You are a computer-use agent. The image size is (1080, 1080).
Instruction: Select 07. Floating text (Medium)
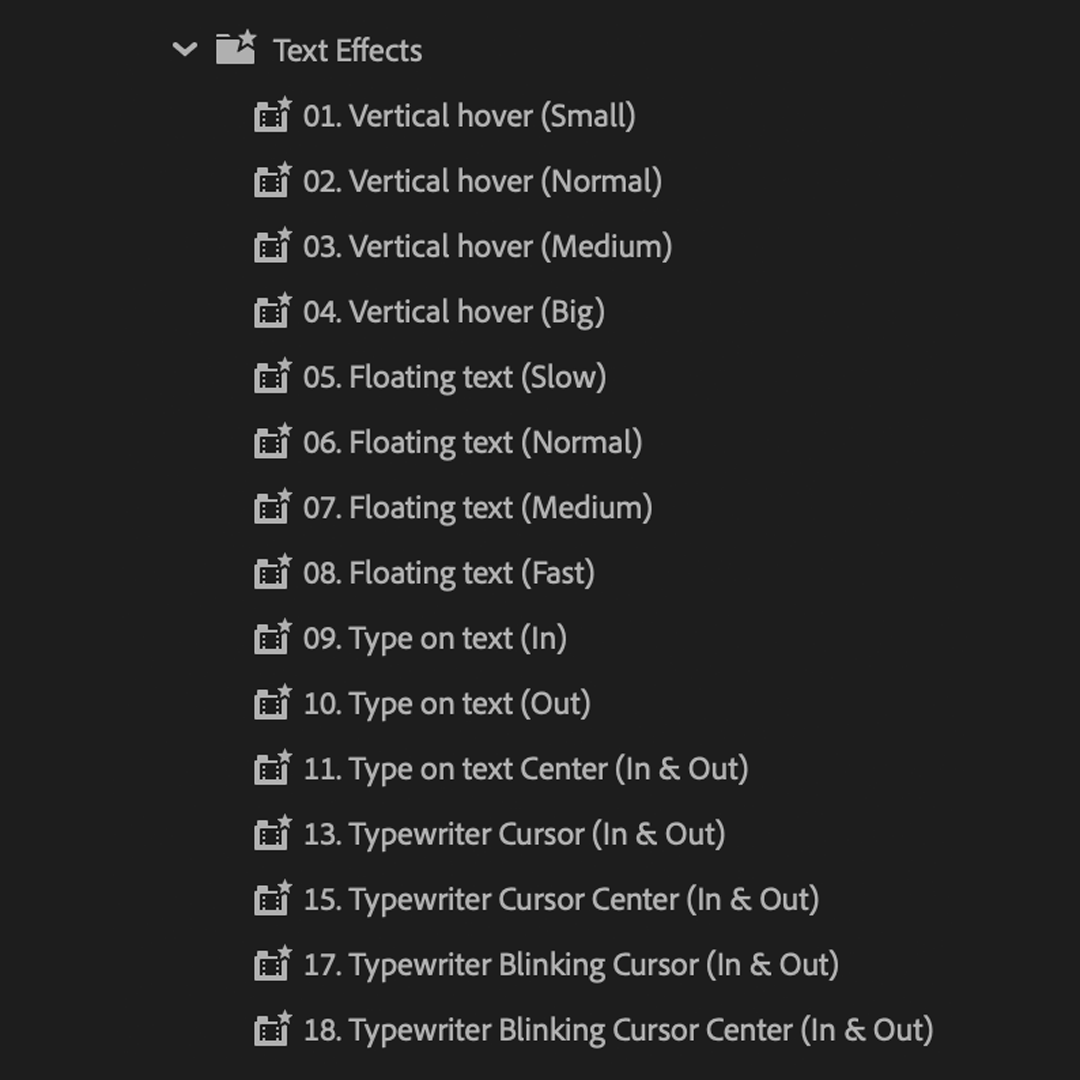click(x=477, y=507)
